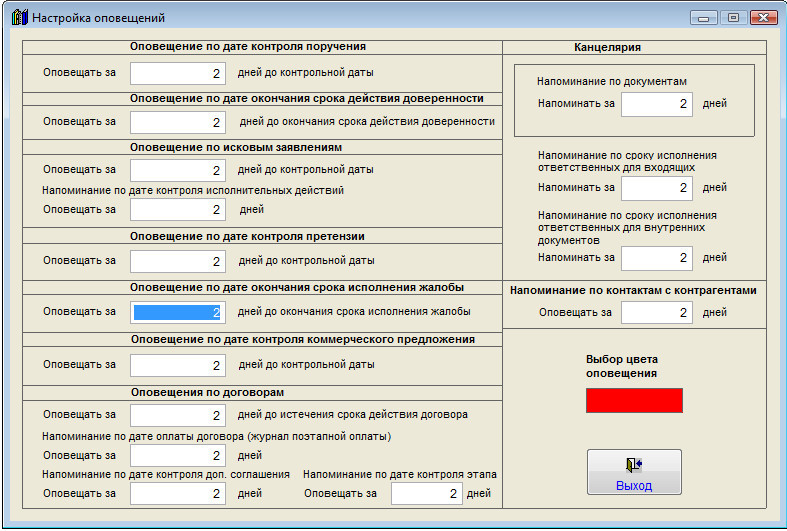Image resolution: width=787 pixels, height=531 pixels.
Task: Focus days field for дата контроля этапа
Action: [427, 493]
